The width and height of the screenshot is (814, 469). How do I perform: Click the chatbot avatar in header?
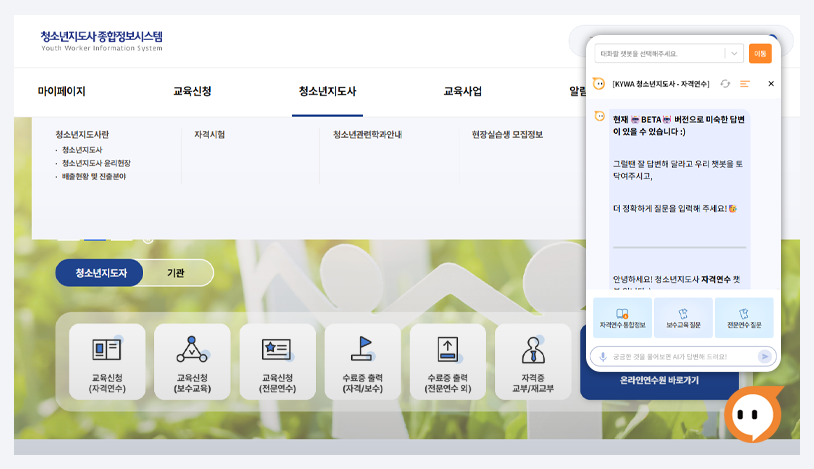(x=599, y=84)
